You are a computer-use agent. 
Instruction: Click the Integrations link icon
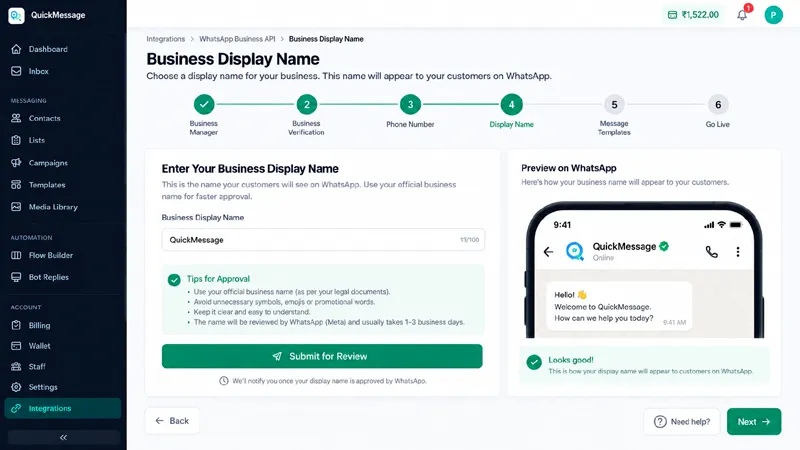[16, 408]
